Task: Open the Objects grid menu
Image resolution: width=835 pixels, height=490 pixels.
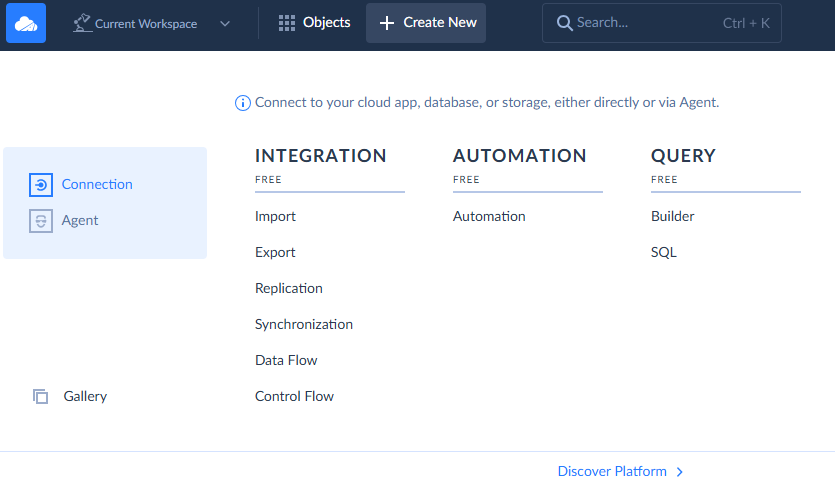Action: coord(287,23)
